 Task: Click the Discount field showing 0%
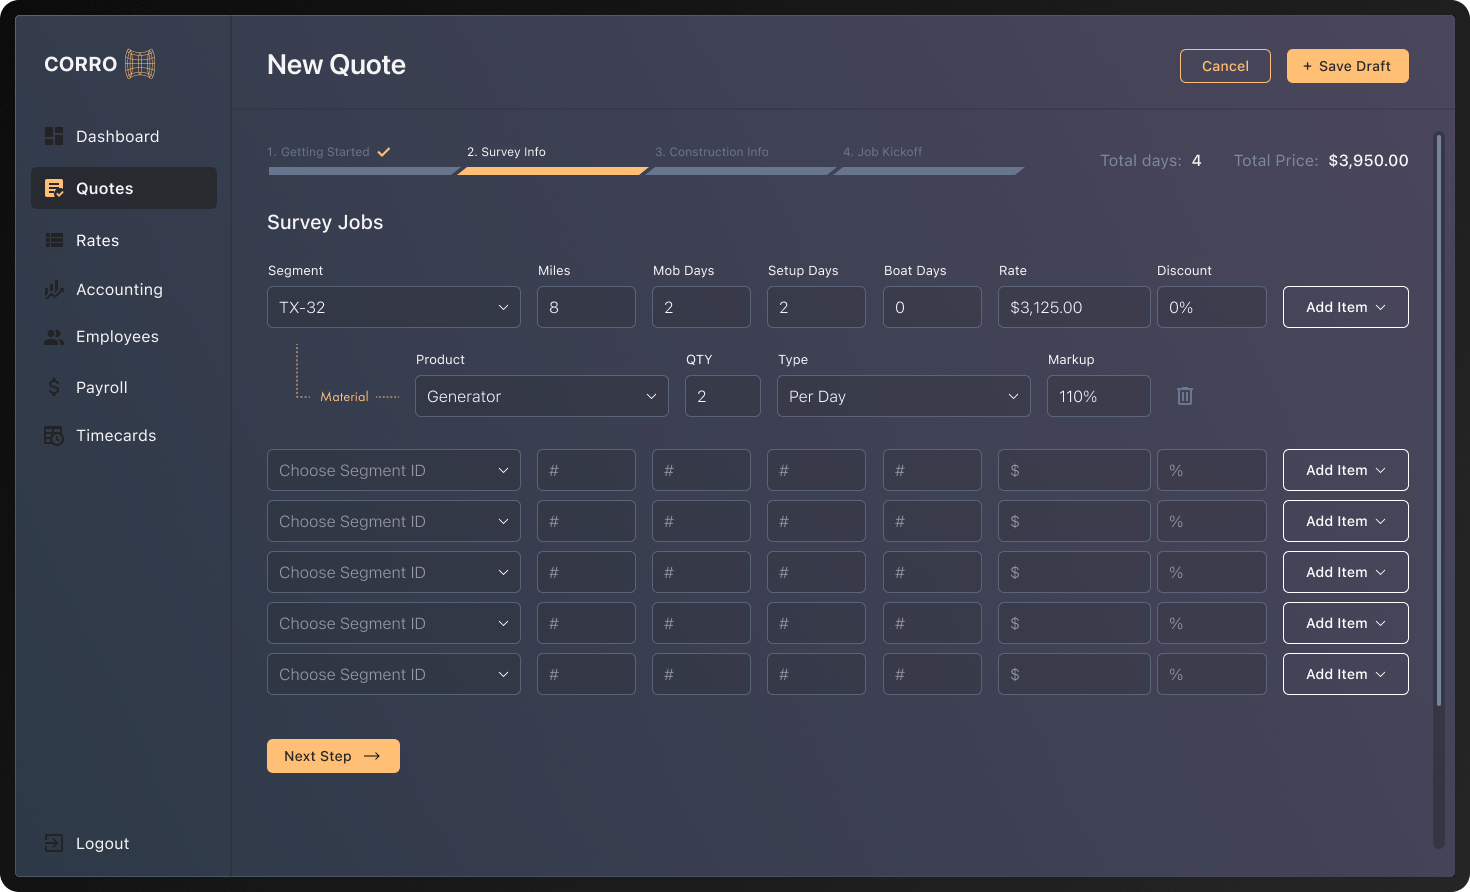(x=1212, y=307)
